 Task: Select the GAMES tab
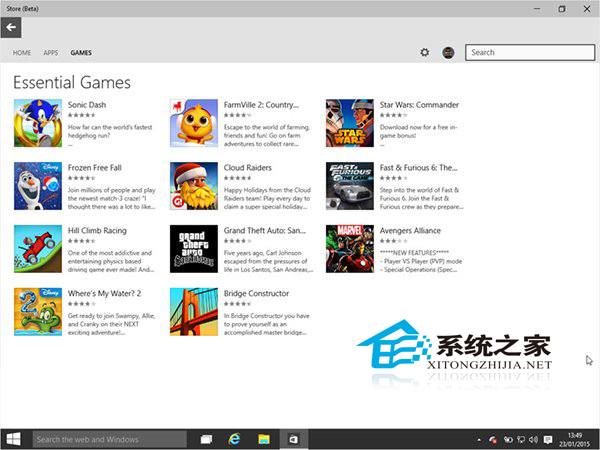point(81,53)
